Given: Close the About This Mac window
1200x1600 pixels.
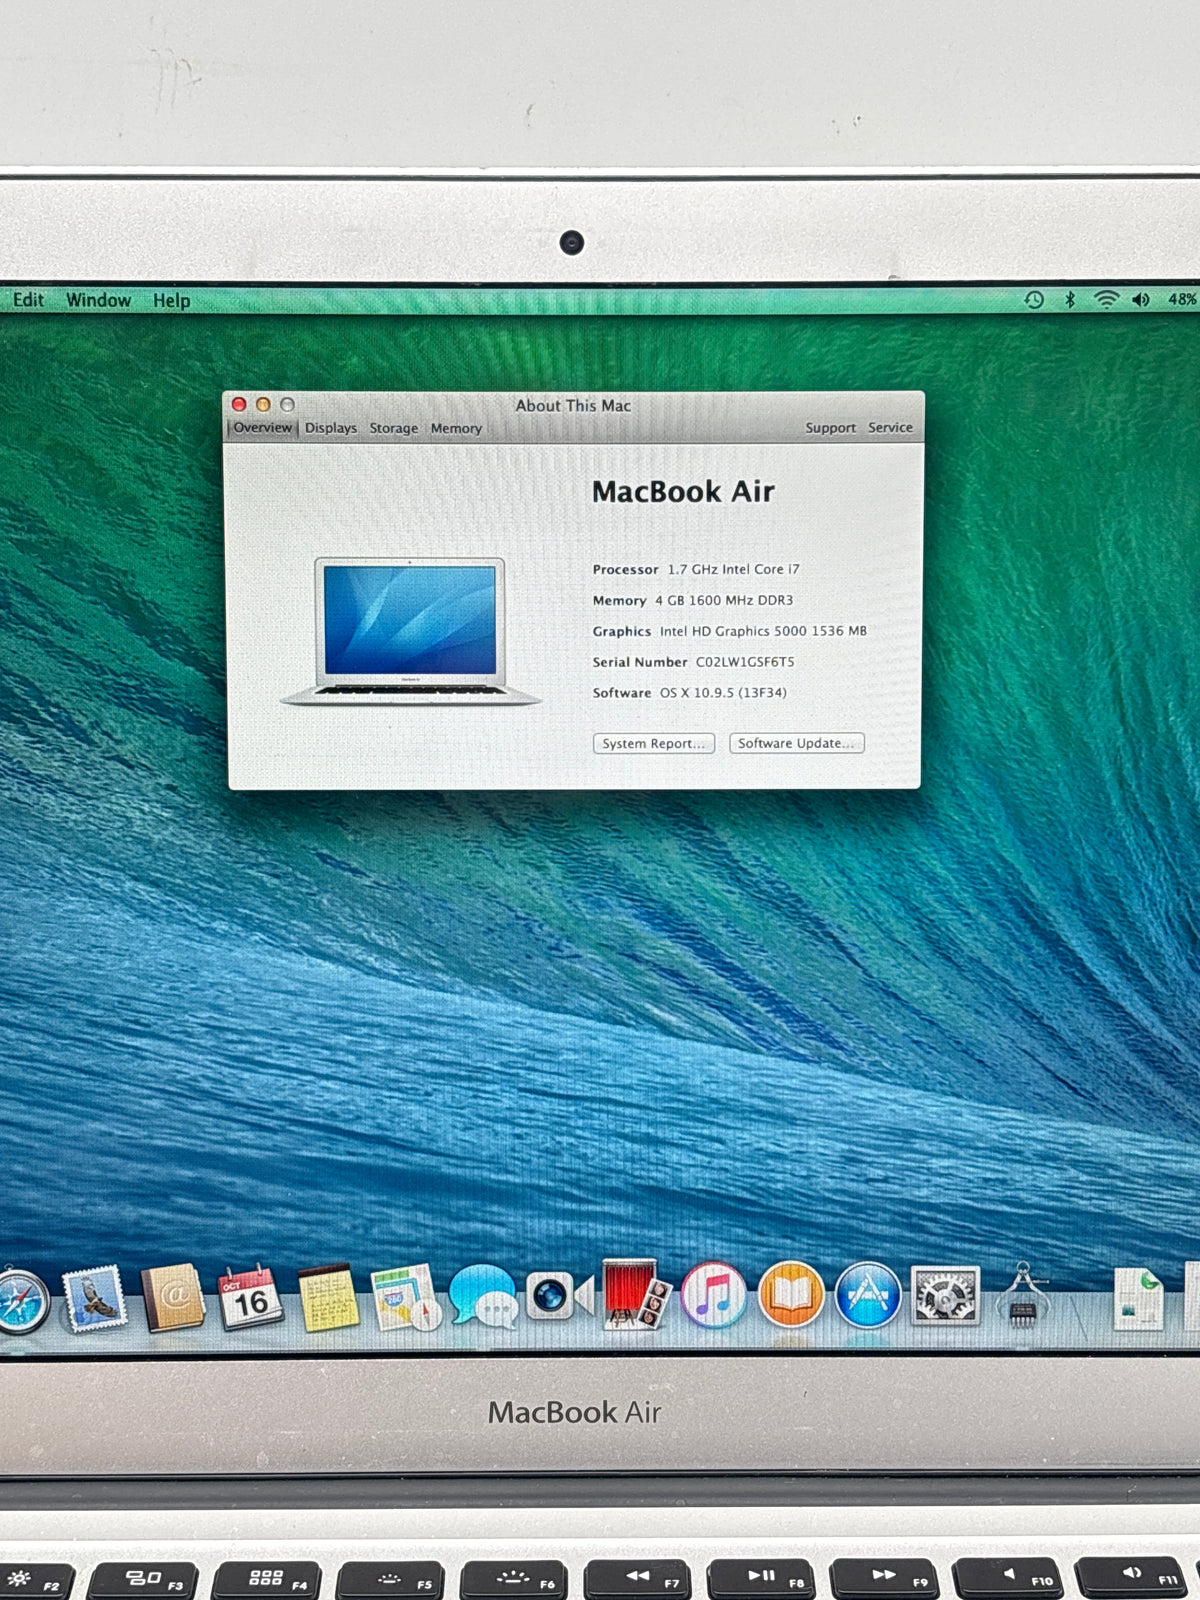Looking at the screenshot, I should (x=239, y=404).
